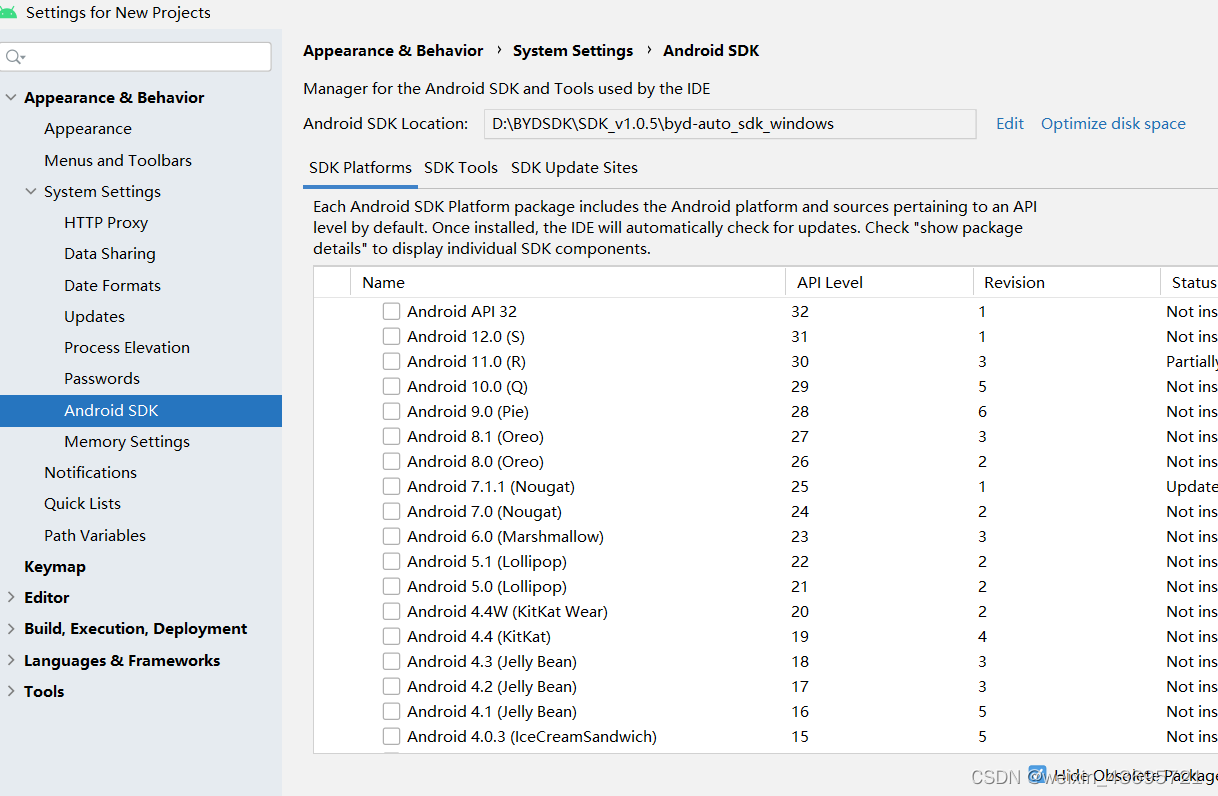The width and height of the screenshot is (1218, 796).
Task: Click Edit link for SDK location
Action: click(x=1009, y=123)
